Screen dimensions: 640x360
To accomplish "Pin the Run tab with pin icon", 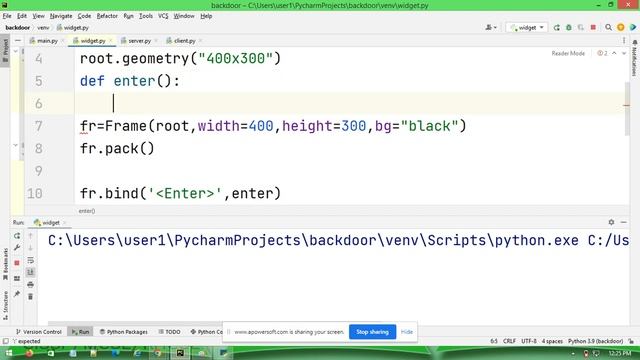I will pyautogui.click(x=17, y=294).
